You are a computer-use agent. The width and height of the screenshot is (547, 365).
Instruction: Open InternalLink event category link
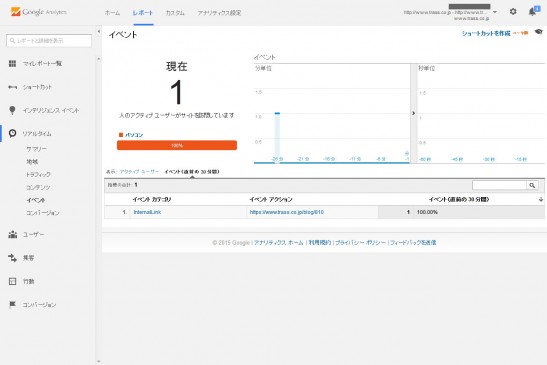point(147,212)
